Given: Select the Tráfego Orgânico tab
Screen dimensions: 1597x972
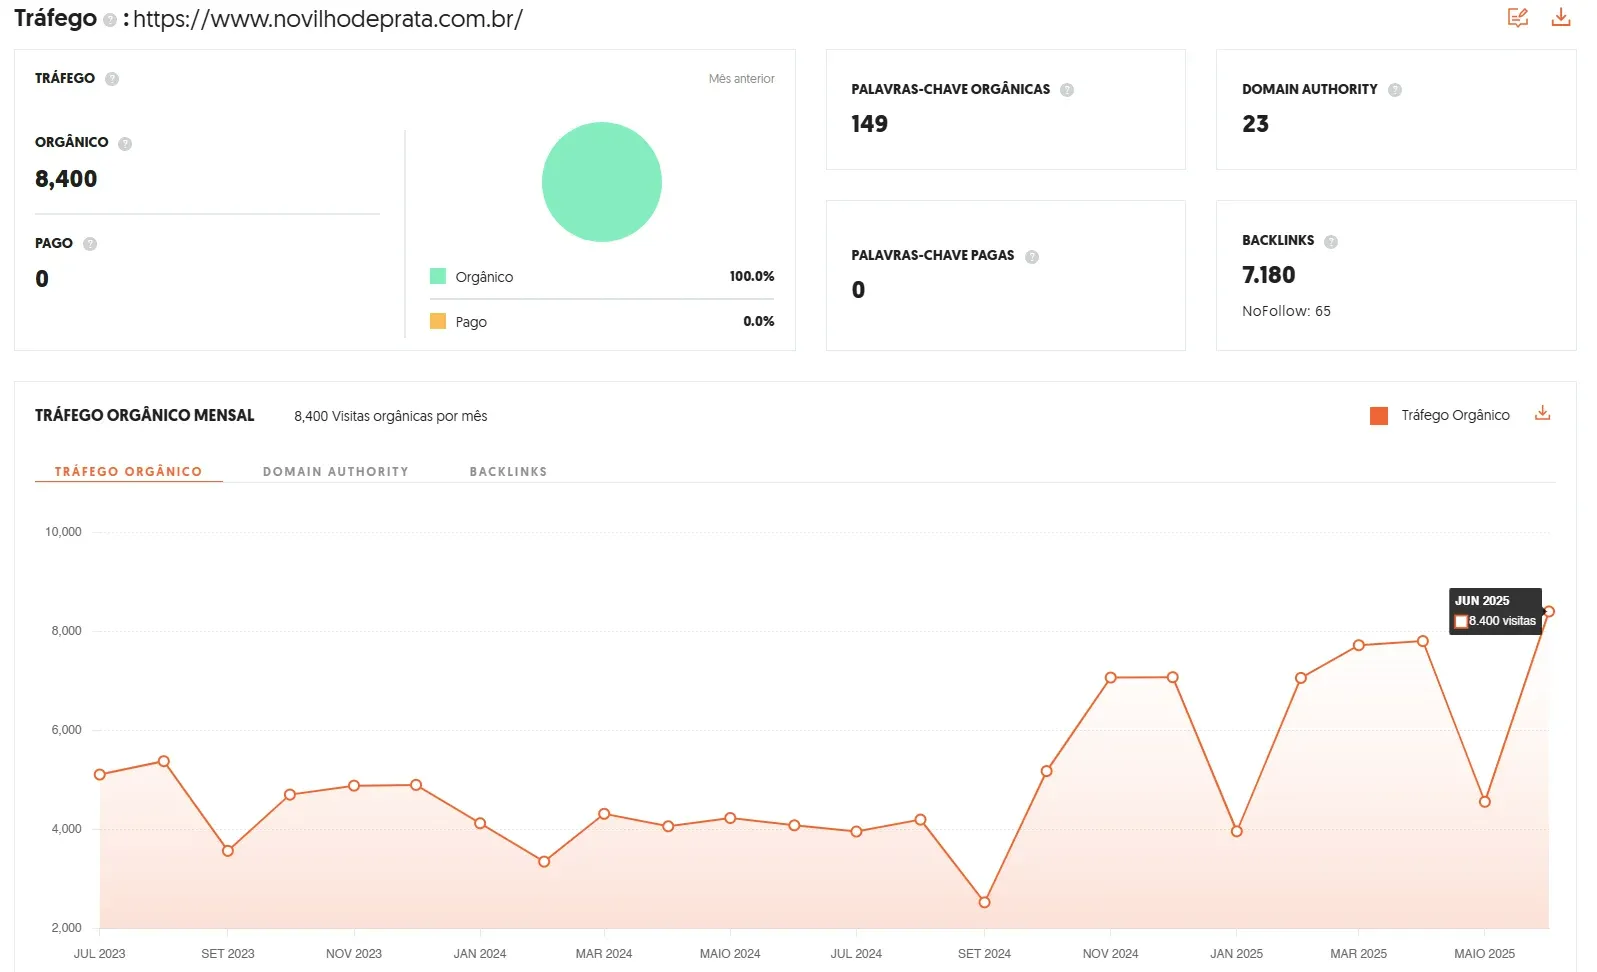Looking at the screenshot, I should 128,471.
